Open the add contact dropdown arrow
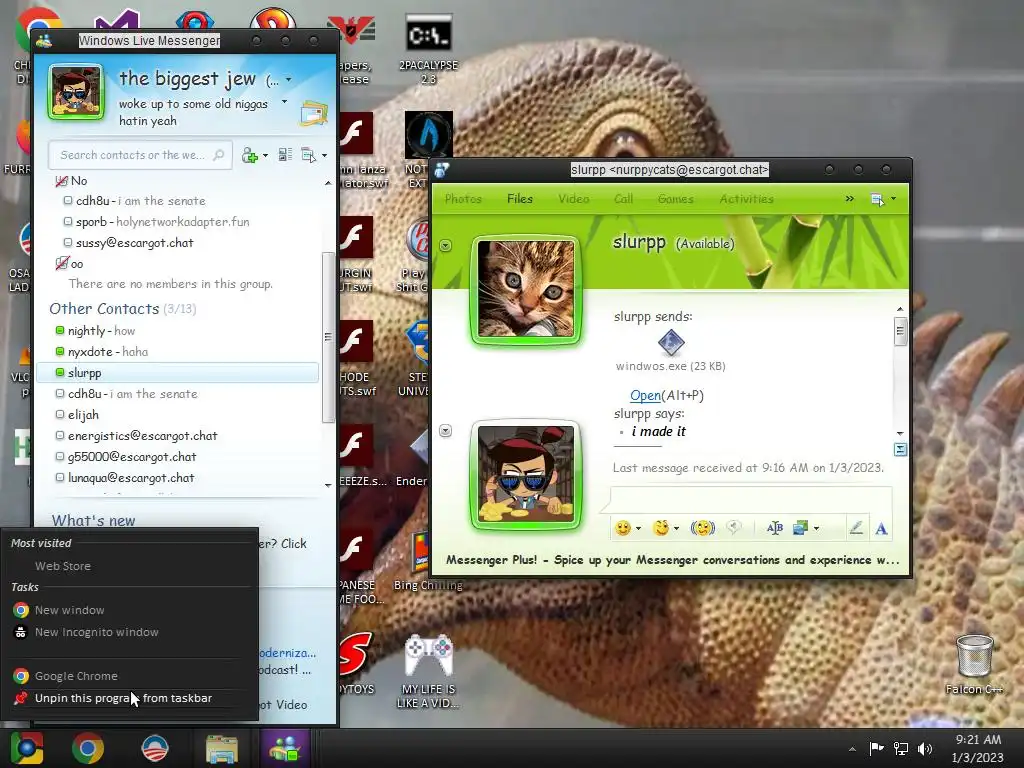This screenshot has height=768, width=1024. pyautogui.click(x=265, y=155)
